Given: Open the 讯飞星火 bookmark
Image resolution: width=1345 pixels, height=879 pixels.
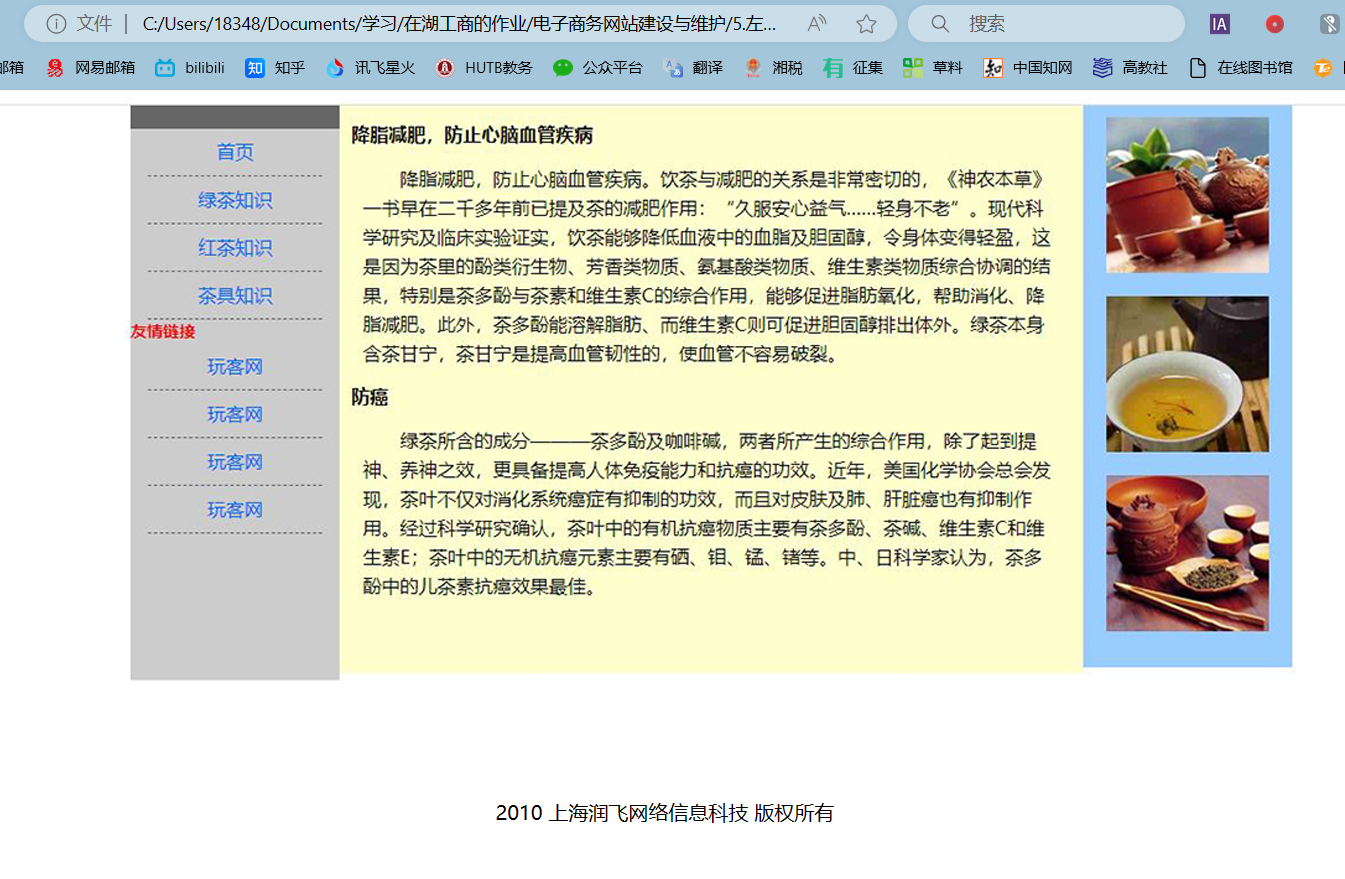Looking at the screenshot, I should pos(370,68).
